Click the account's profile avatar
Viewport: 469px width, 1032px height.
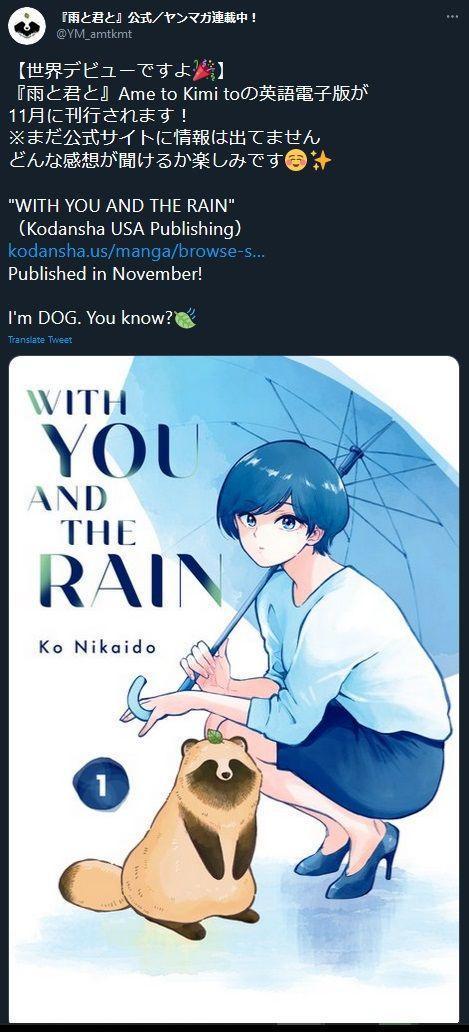(x=27, y=27)
